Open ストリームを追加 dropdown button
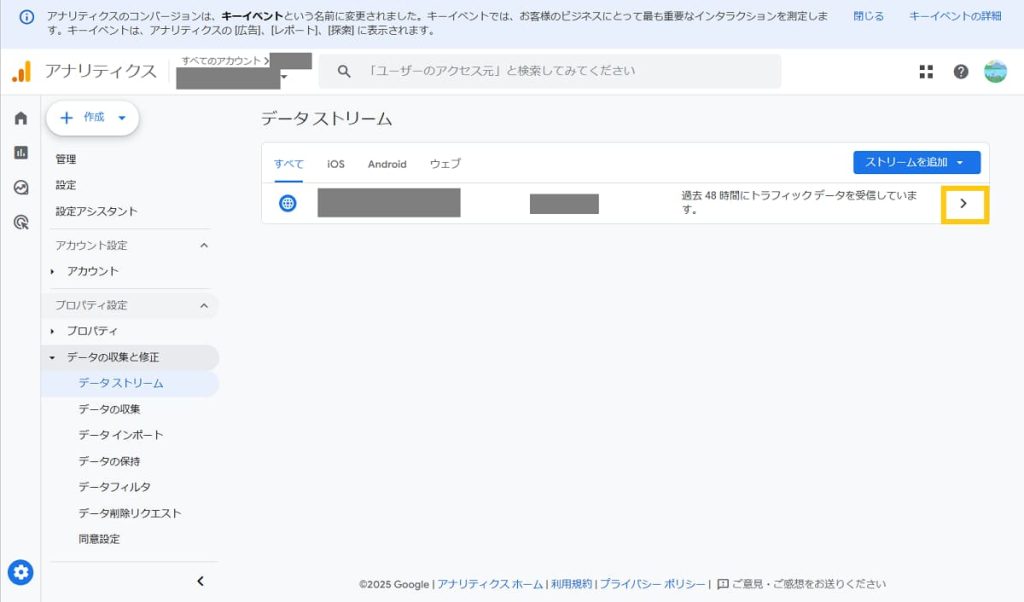Screen dimensions: 1024x602 [916, 163]
